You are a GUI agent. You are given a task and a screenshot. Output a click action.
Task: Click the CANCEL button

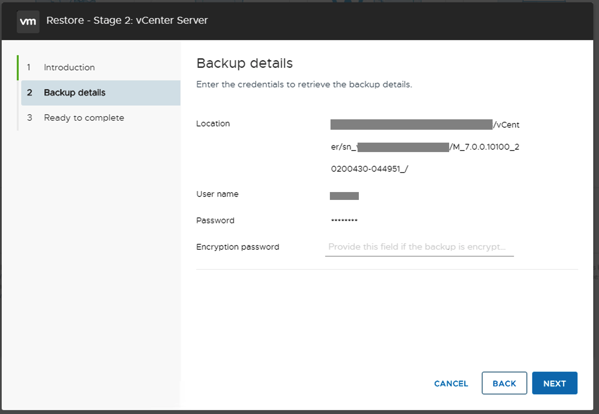coord(451,383)
